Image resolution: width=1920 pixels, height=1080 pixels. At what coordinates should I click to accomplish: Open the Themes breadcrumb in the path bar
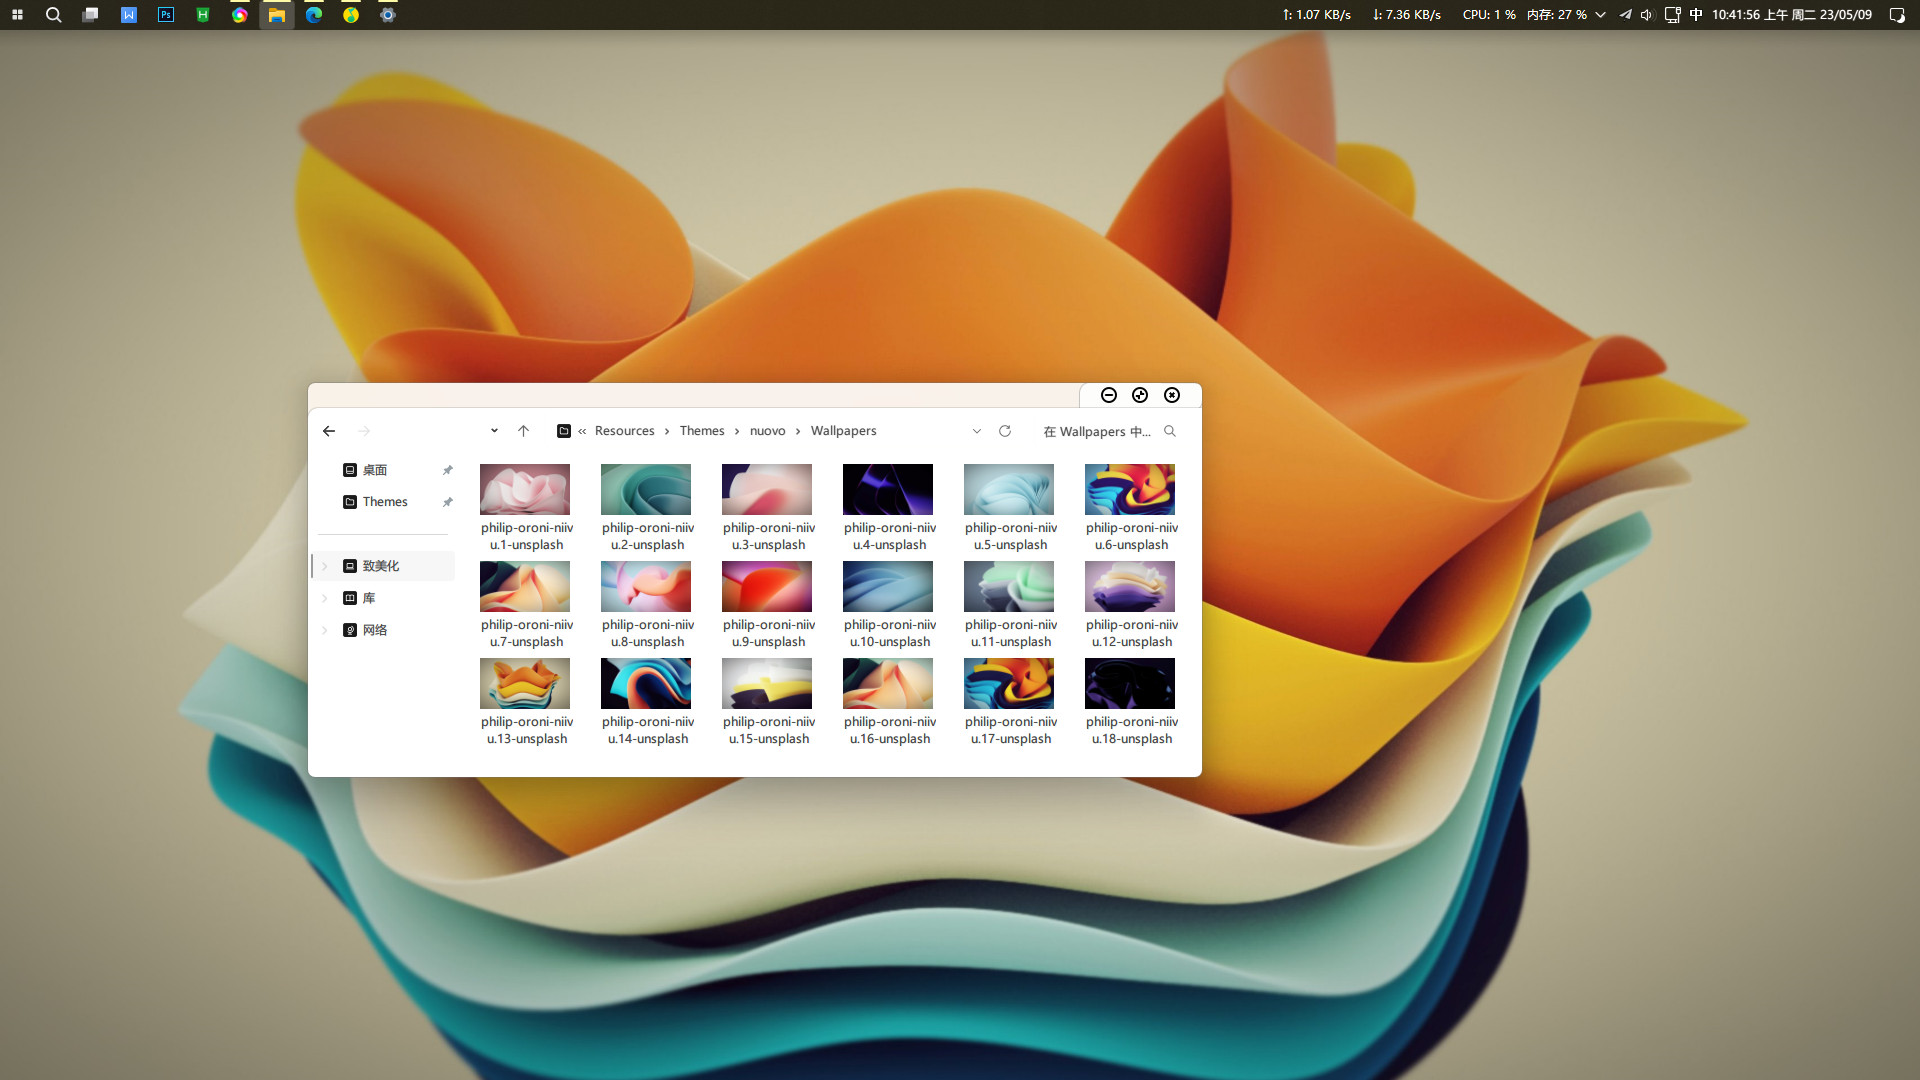pos(702,430)
